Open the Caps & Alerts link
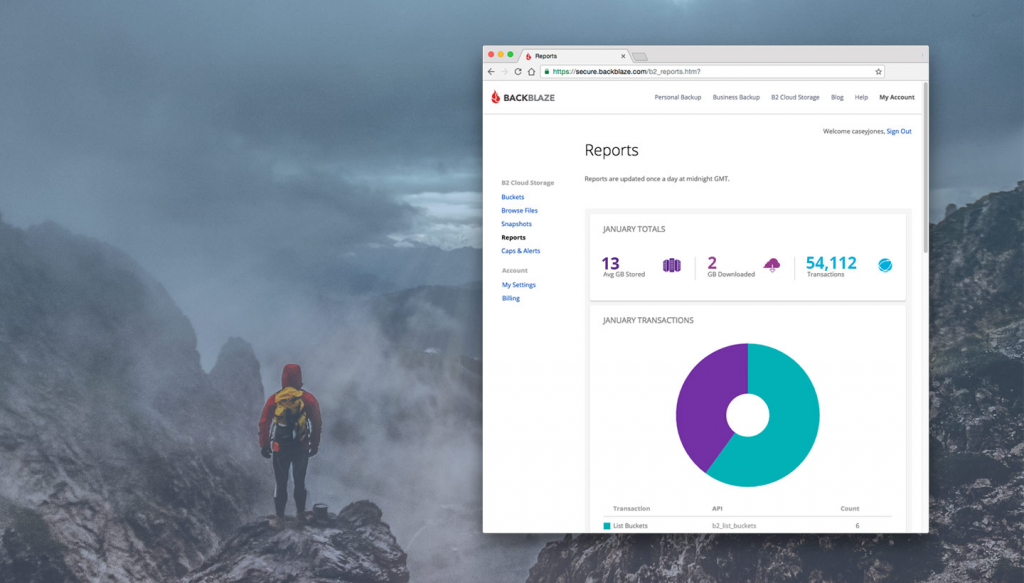The width and height of the screenshot is (1024, 583). point(520,251)
